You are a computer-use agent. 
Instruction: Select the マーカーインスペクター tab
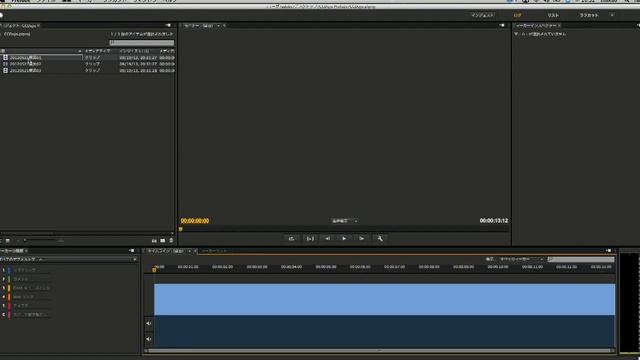(x=537, y=25)
